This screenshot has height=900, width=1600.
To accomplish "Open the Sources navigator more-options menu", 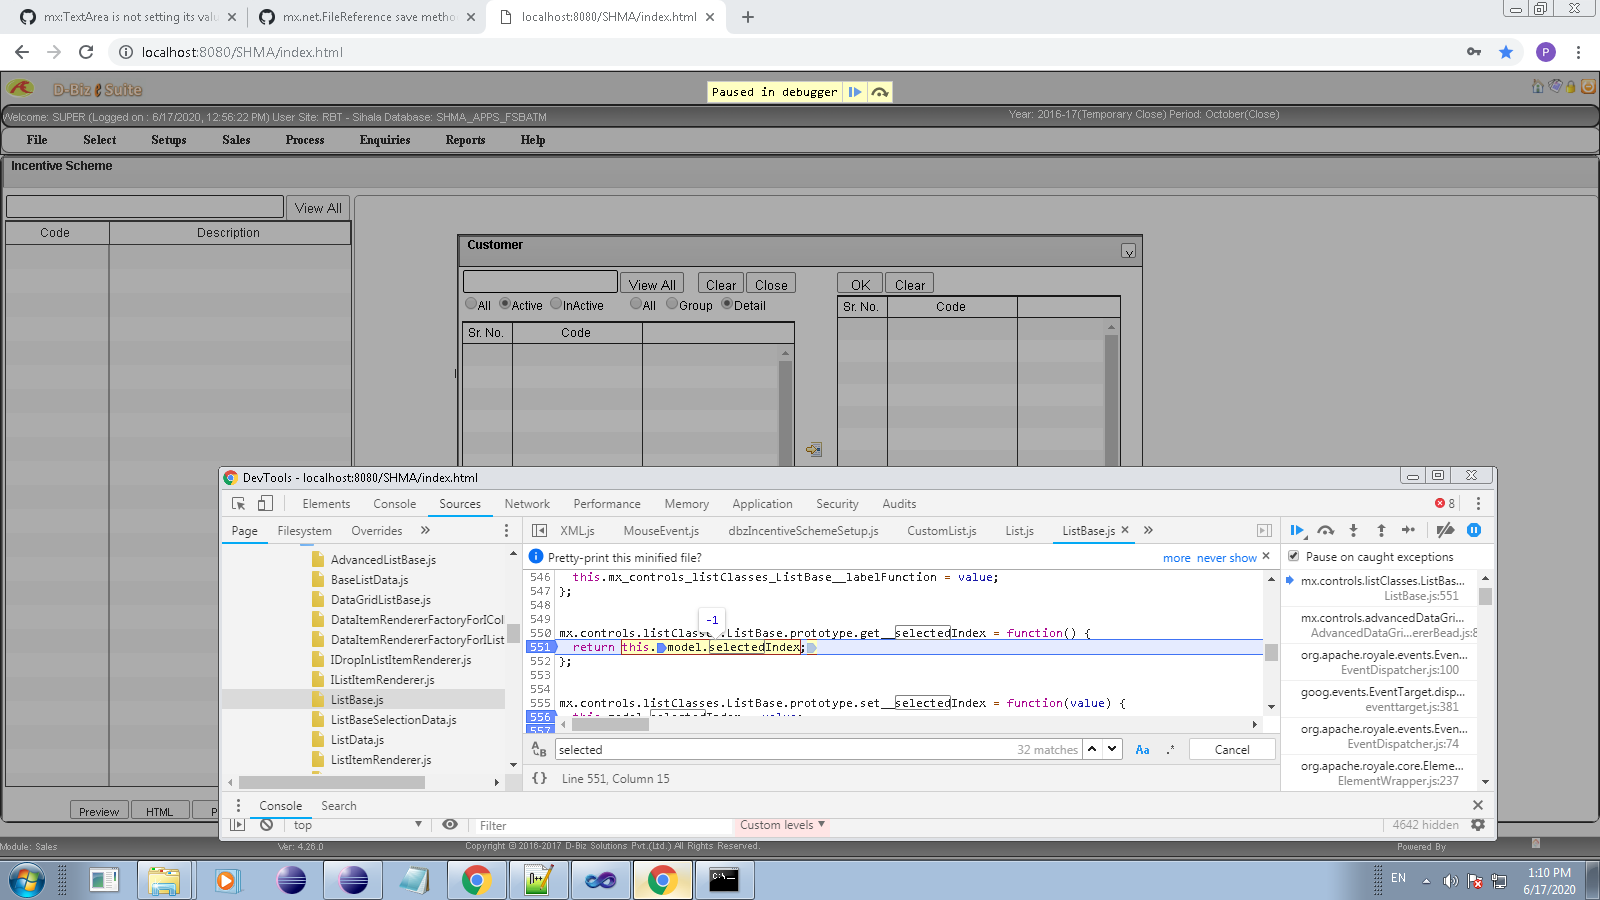I will (506, 531).
